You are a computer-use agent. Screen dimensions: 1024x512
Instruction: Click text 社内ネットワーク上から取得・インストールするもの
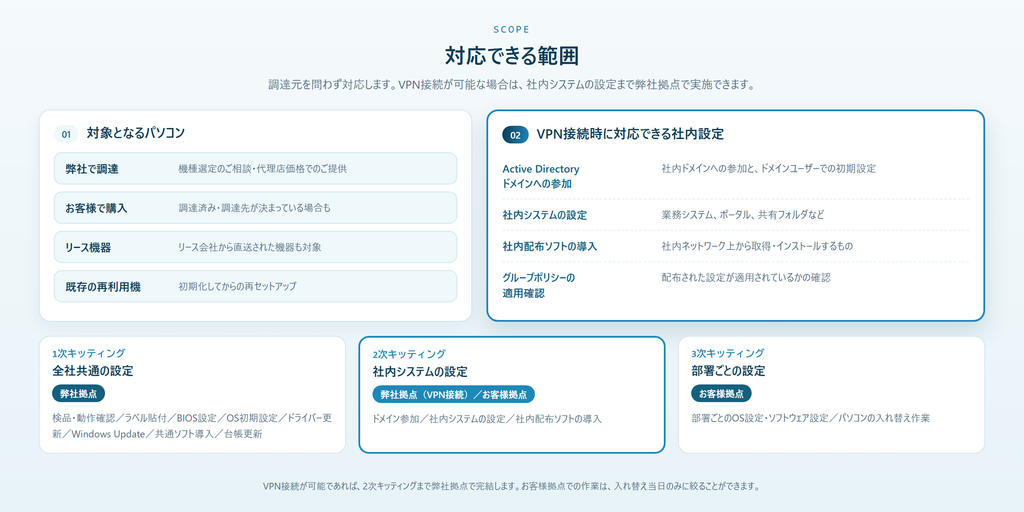point(757,246)
